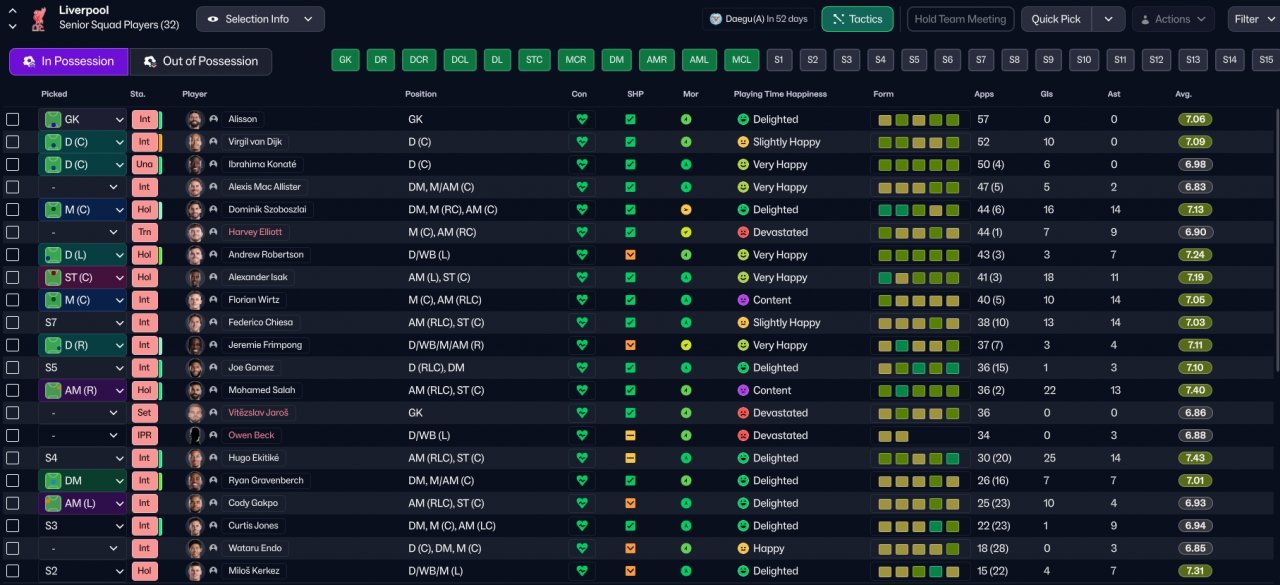Click Joe Gomez's condition heart icon
Screen dimensions: 1280x585
coord(580,367)
